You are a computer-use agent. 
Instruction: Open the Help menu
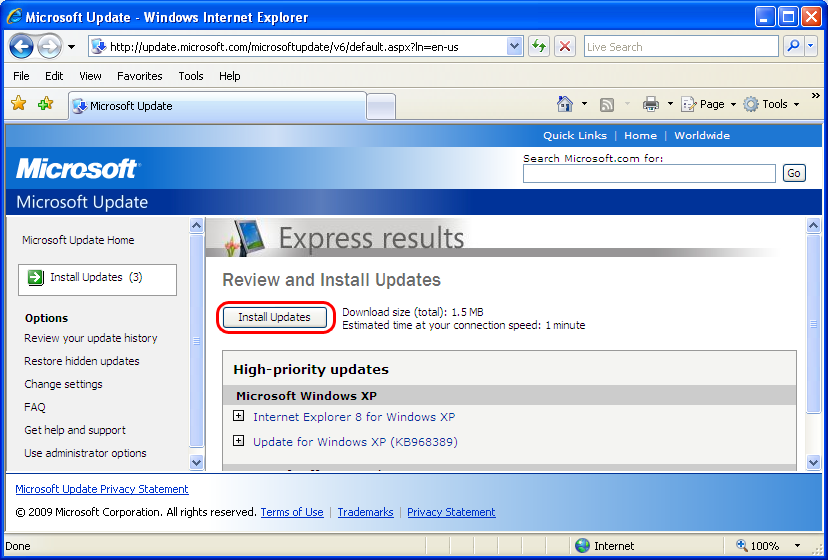230,76
